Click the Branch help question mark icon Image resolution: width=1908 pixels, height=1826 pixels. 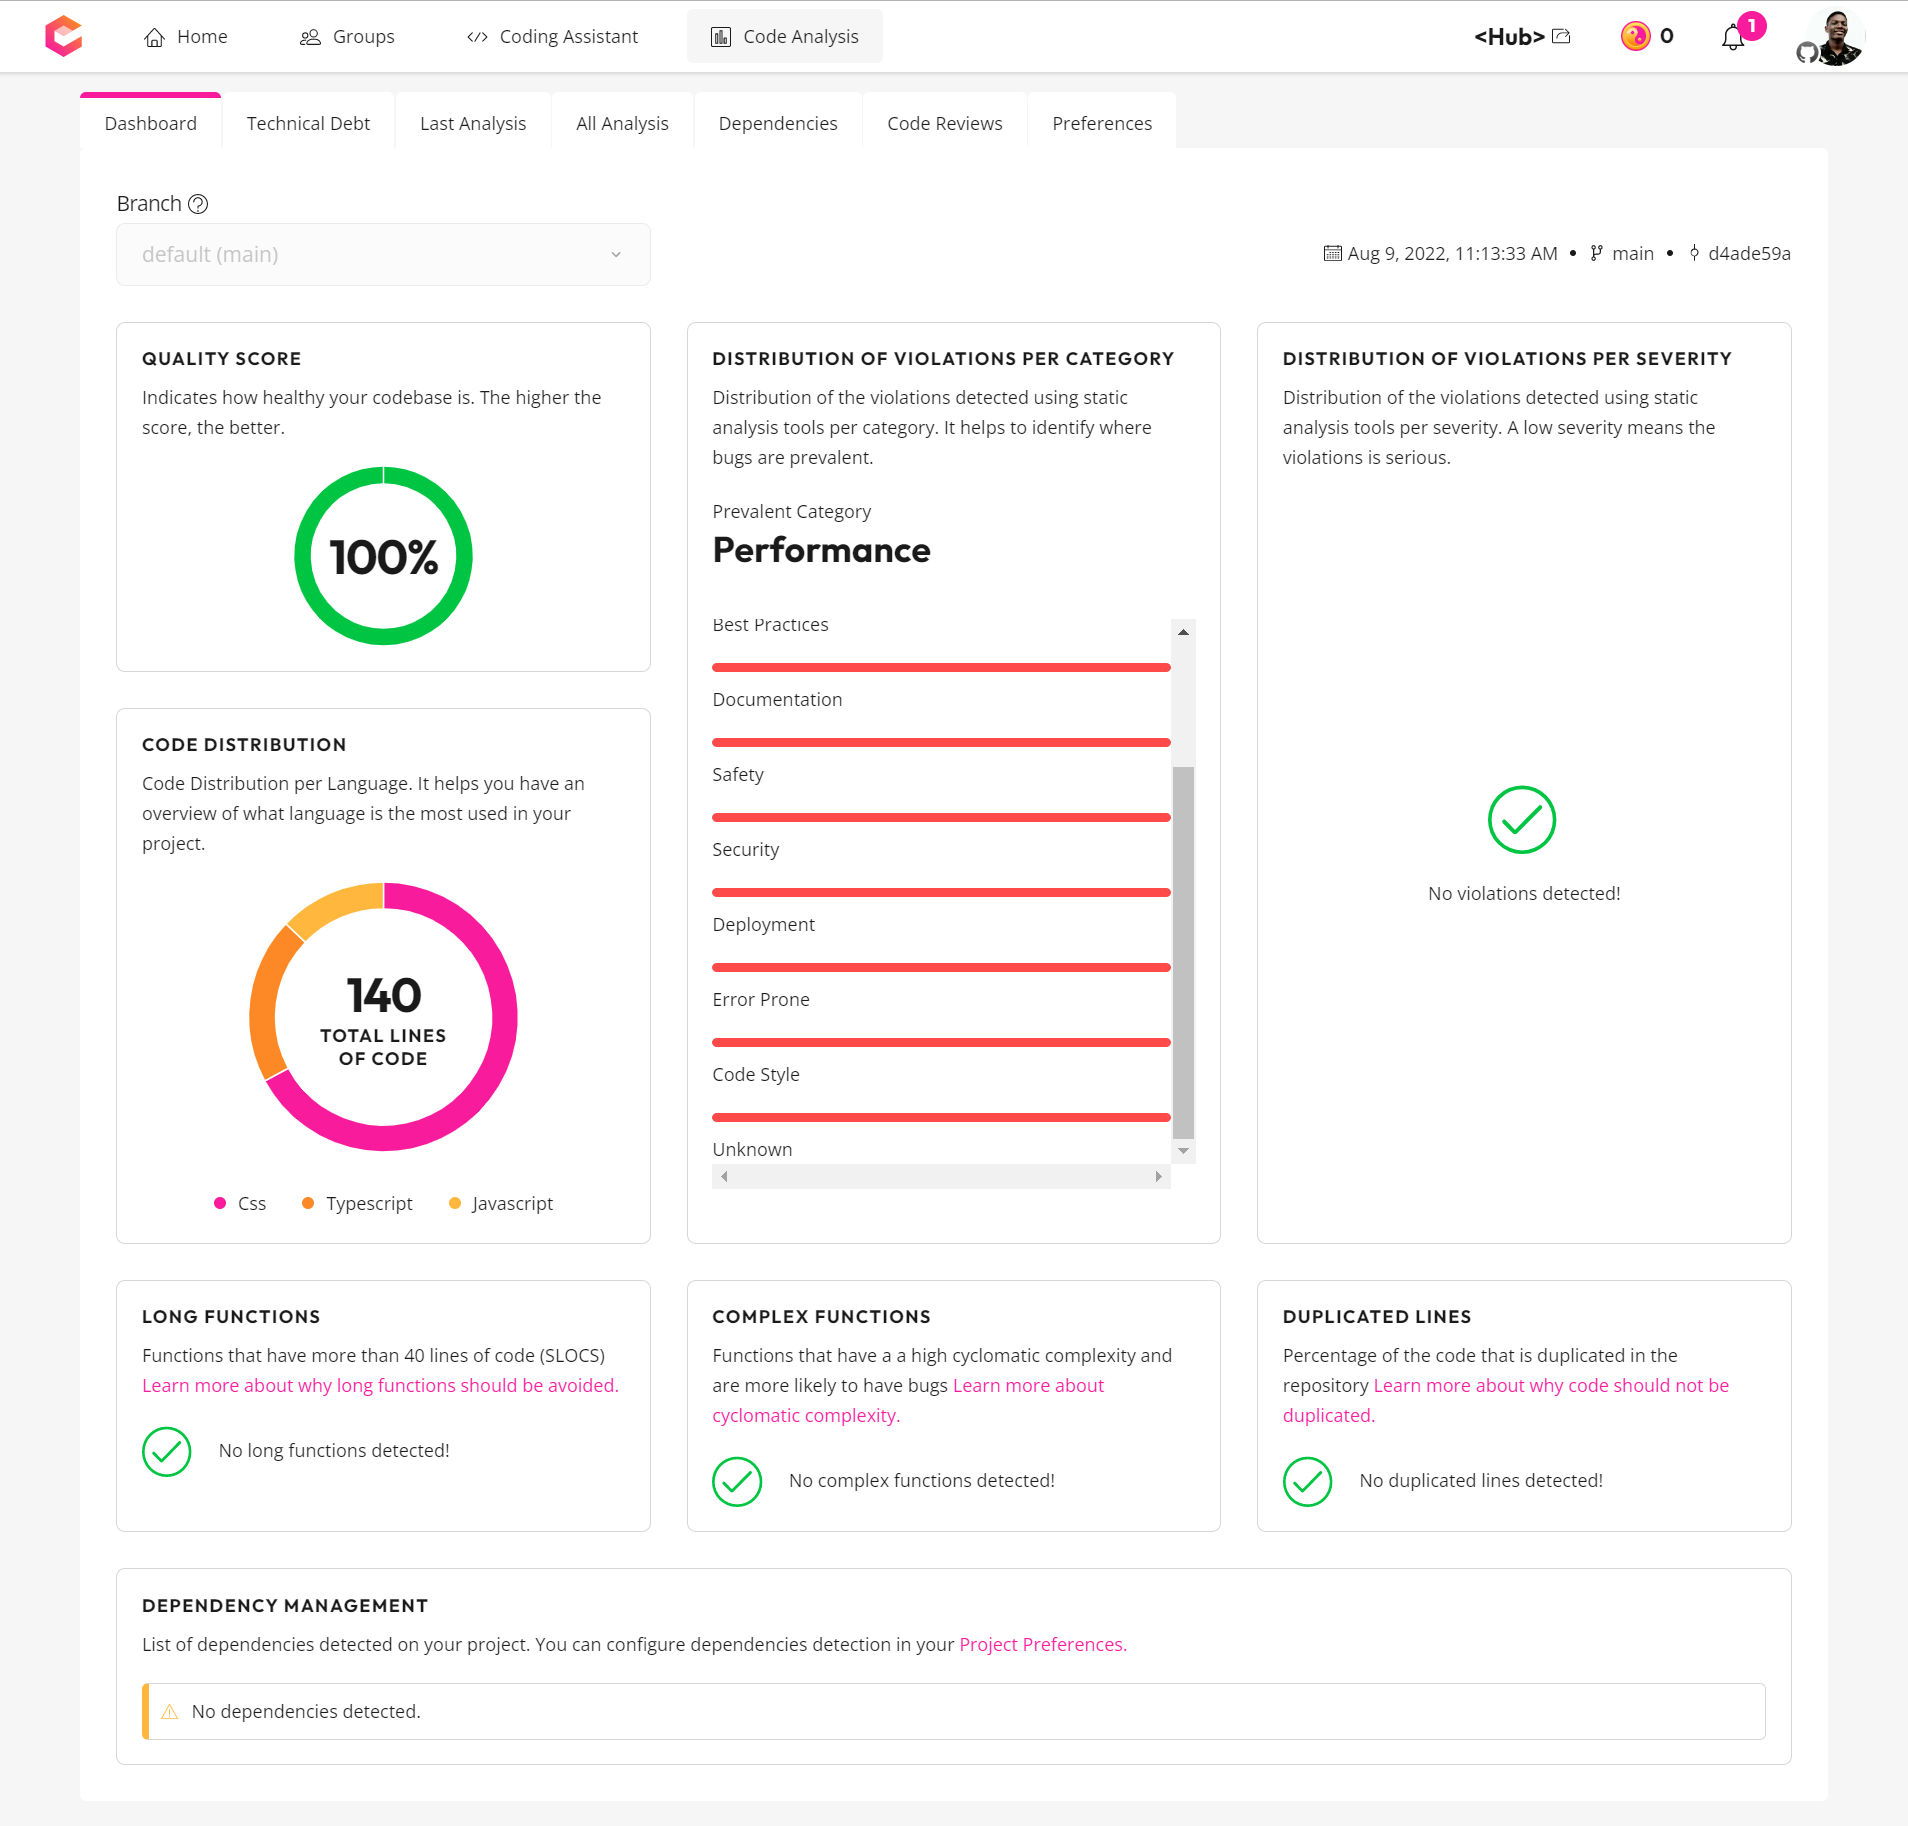coord(197,204)
